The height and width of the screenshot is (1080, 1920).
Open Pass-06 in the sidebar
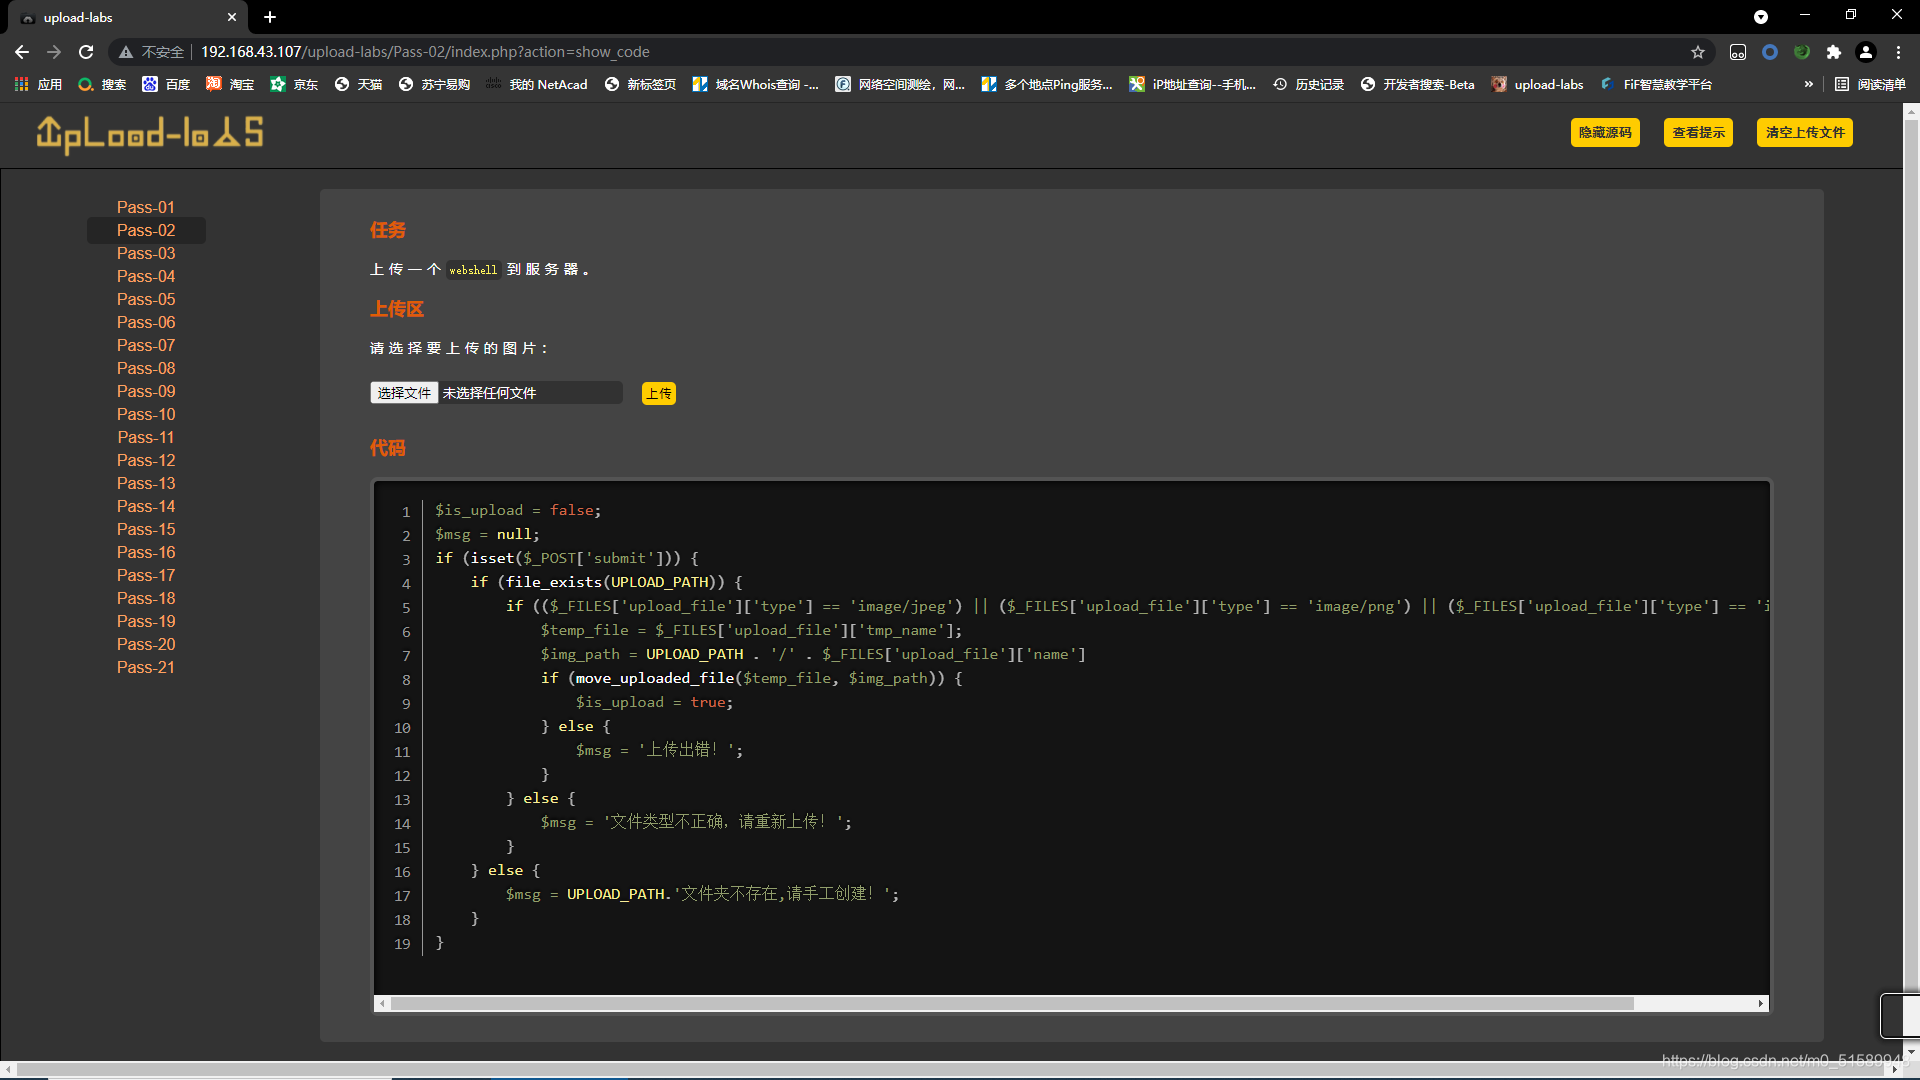146,322
